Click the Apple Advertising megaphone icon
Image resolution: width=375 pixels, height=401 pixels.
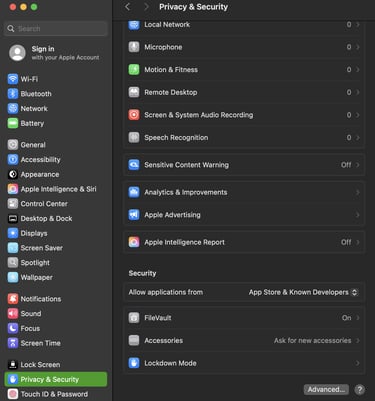134,215
